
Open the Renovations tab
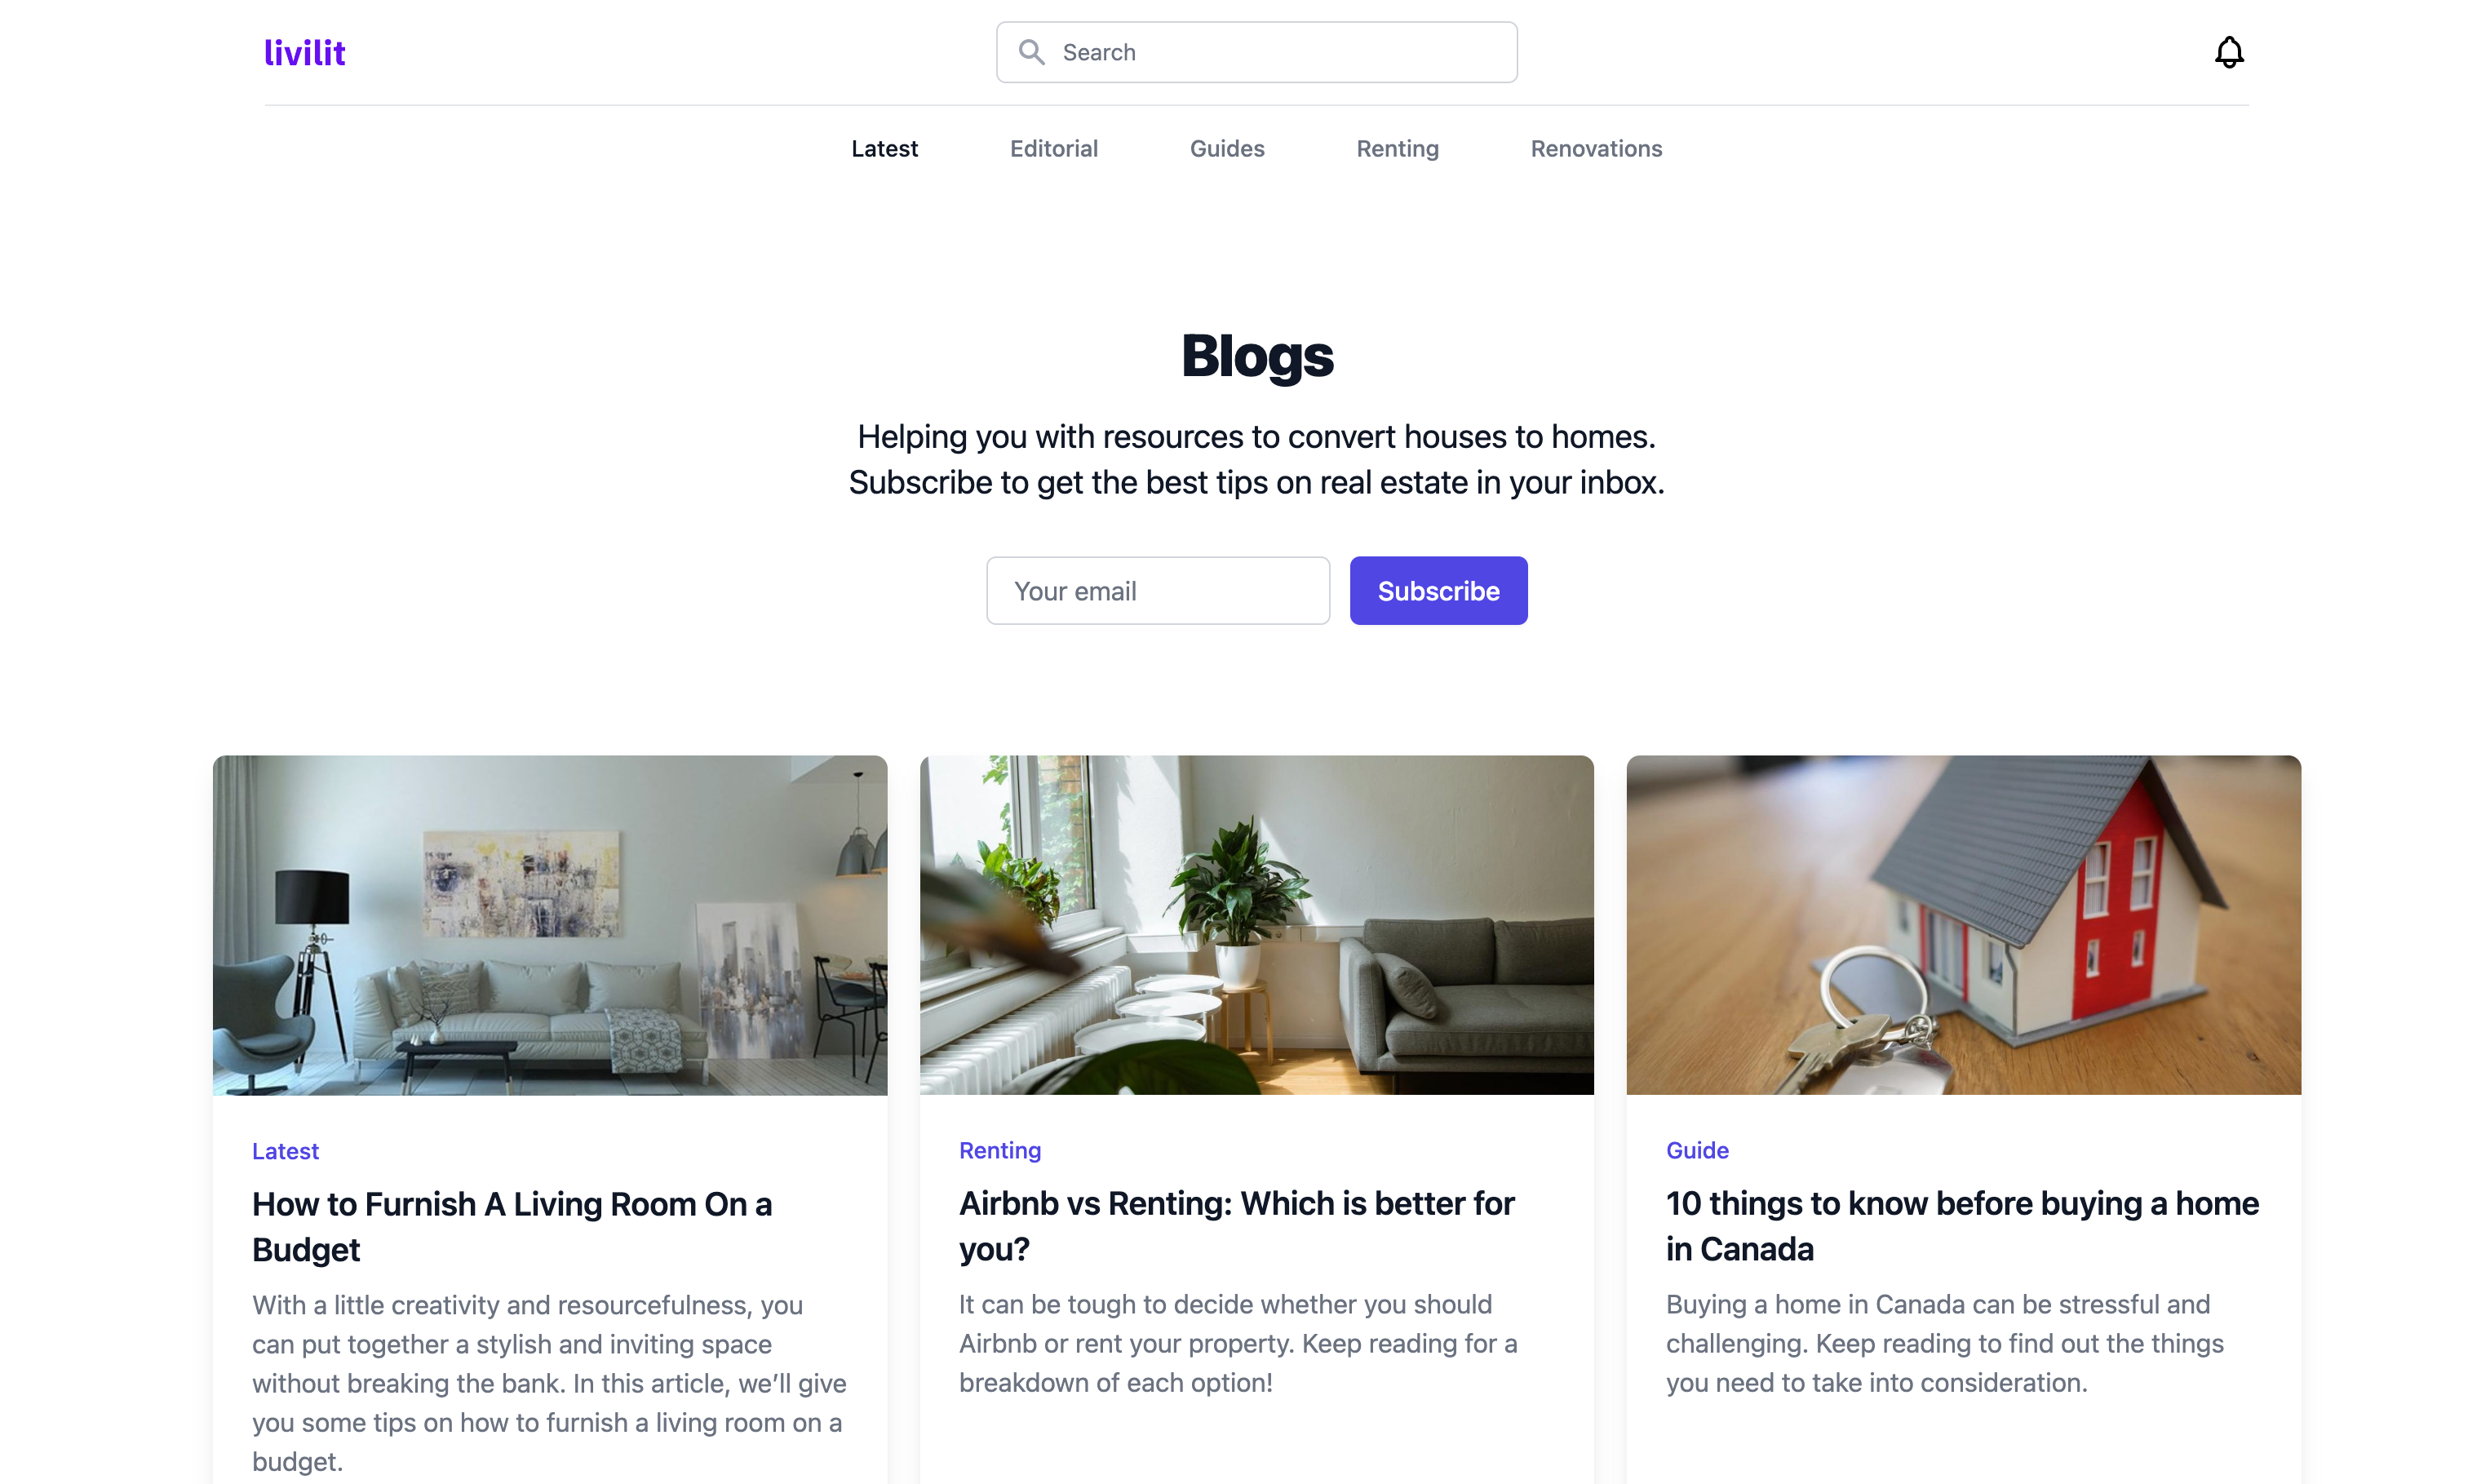click(x=1595, y=148)
